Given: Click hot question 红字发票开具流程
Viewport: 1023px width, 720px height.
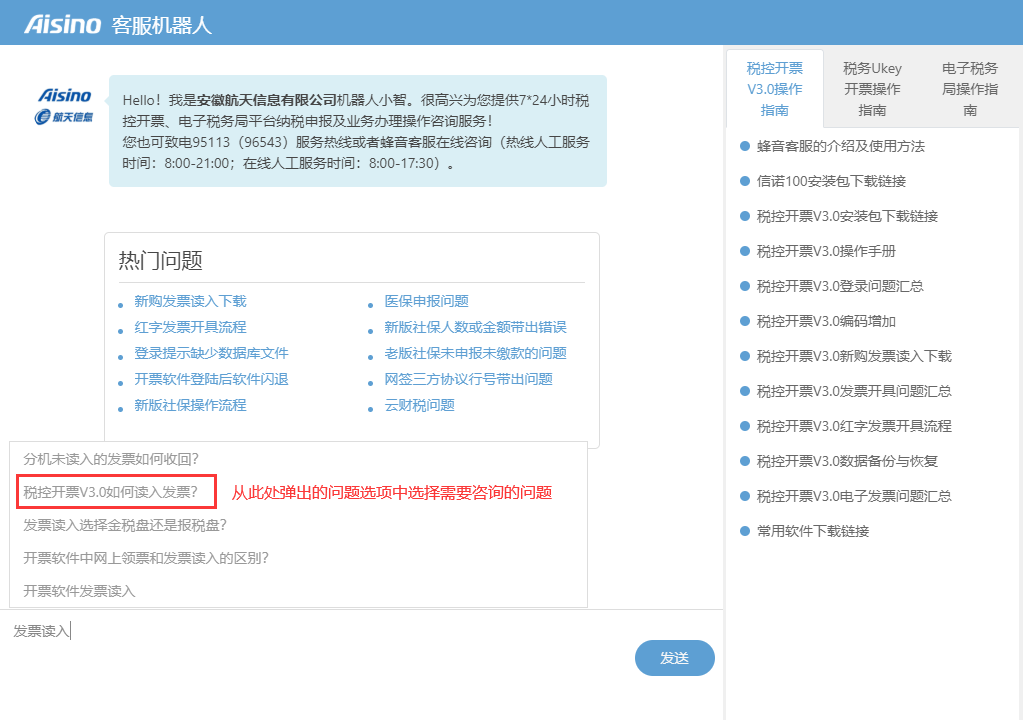Looking at the screenshot, I should [191, 327].
